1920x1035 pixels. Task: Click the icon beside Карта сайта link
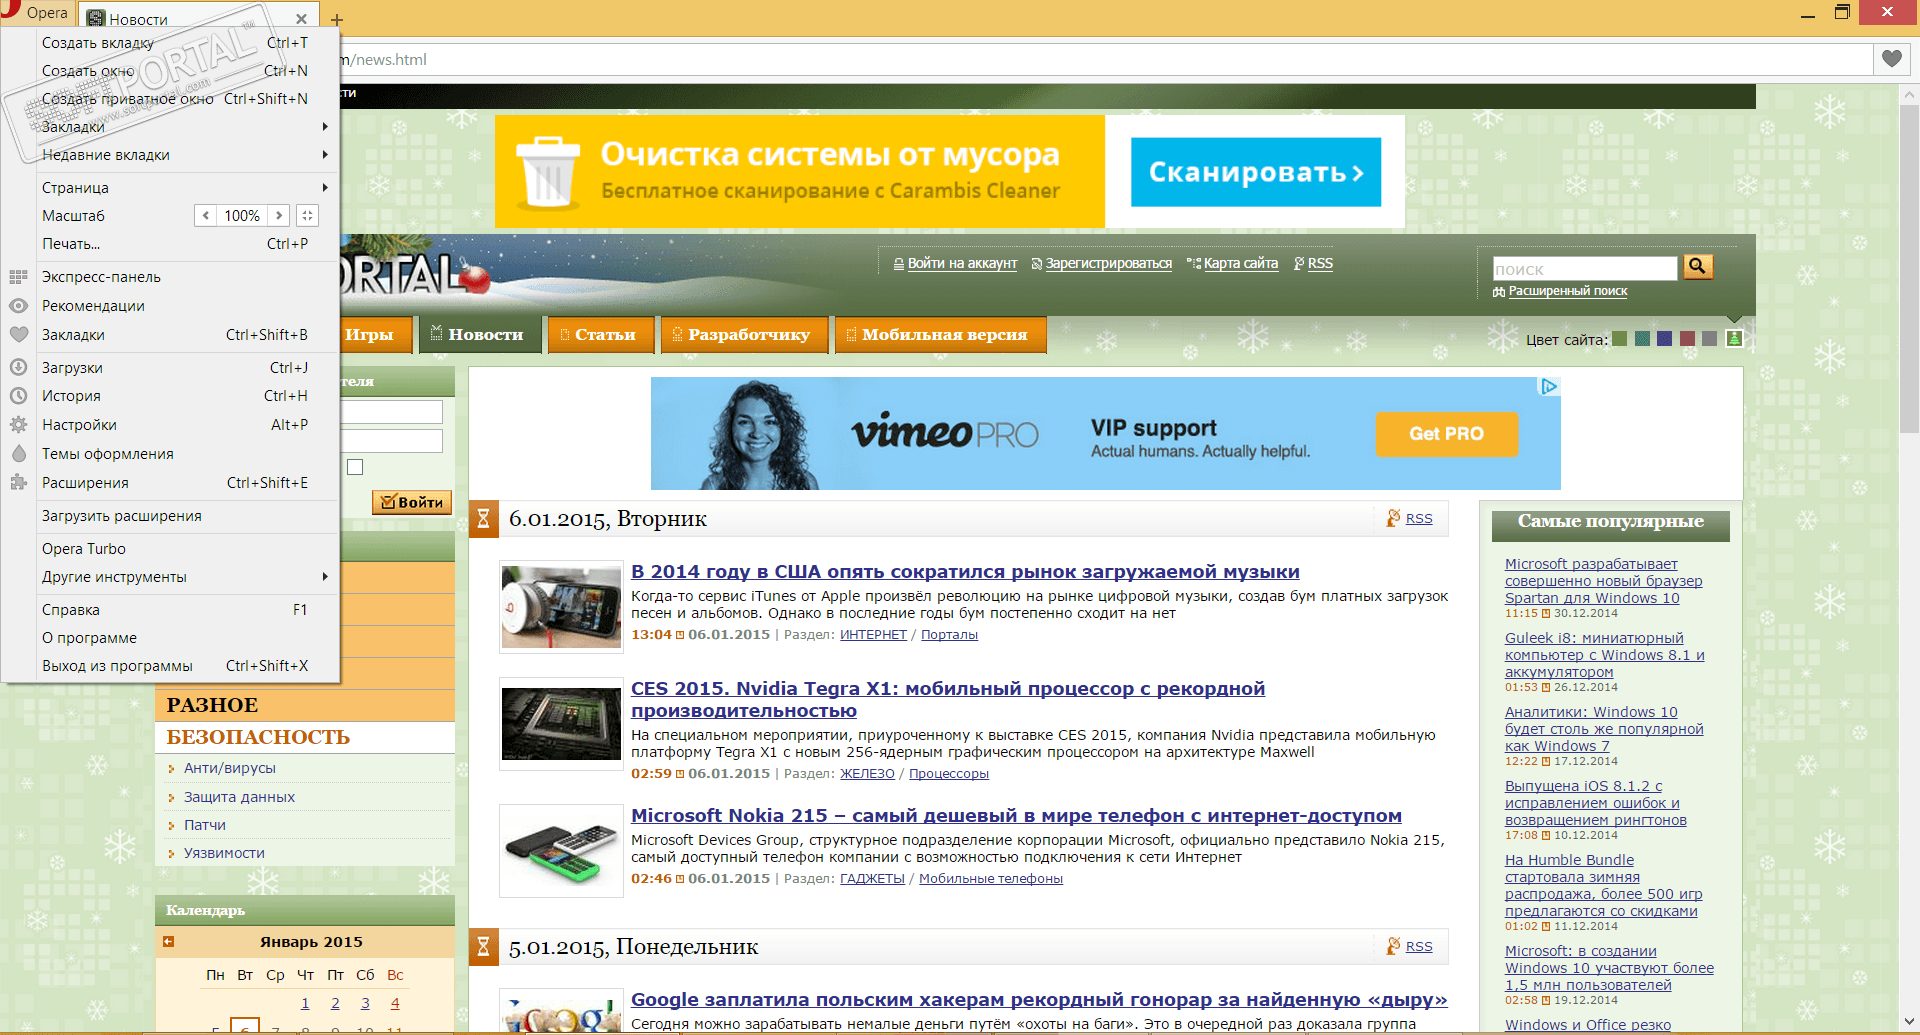click(x=1193, y=263)
